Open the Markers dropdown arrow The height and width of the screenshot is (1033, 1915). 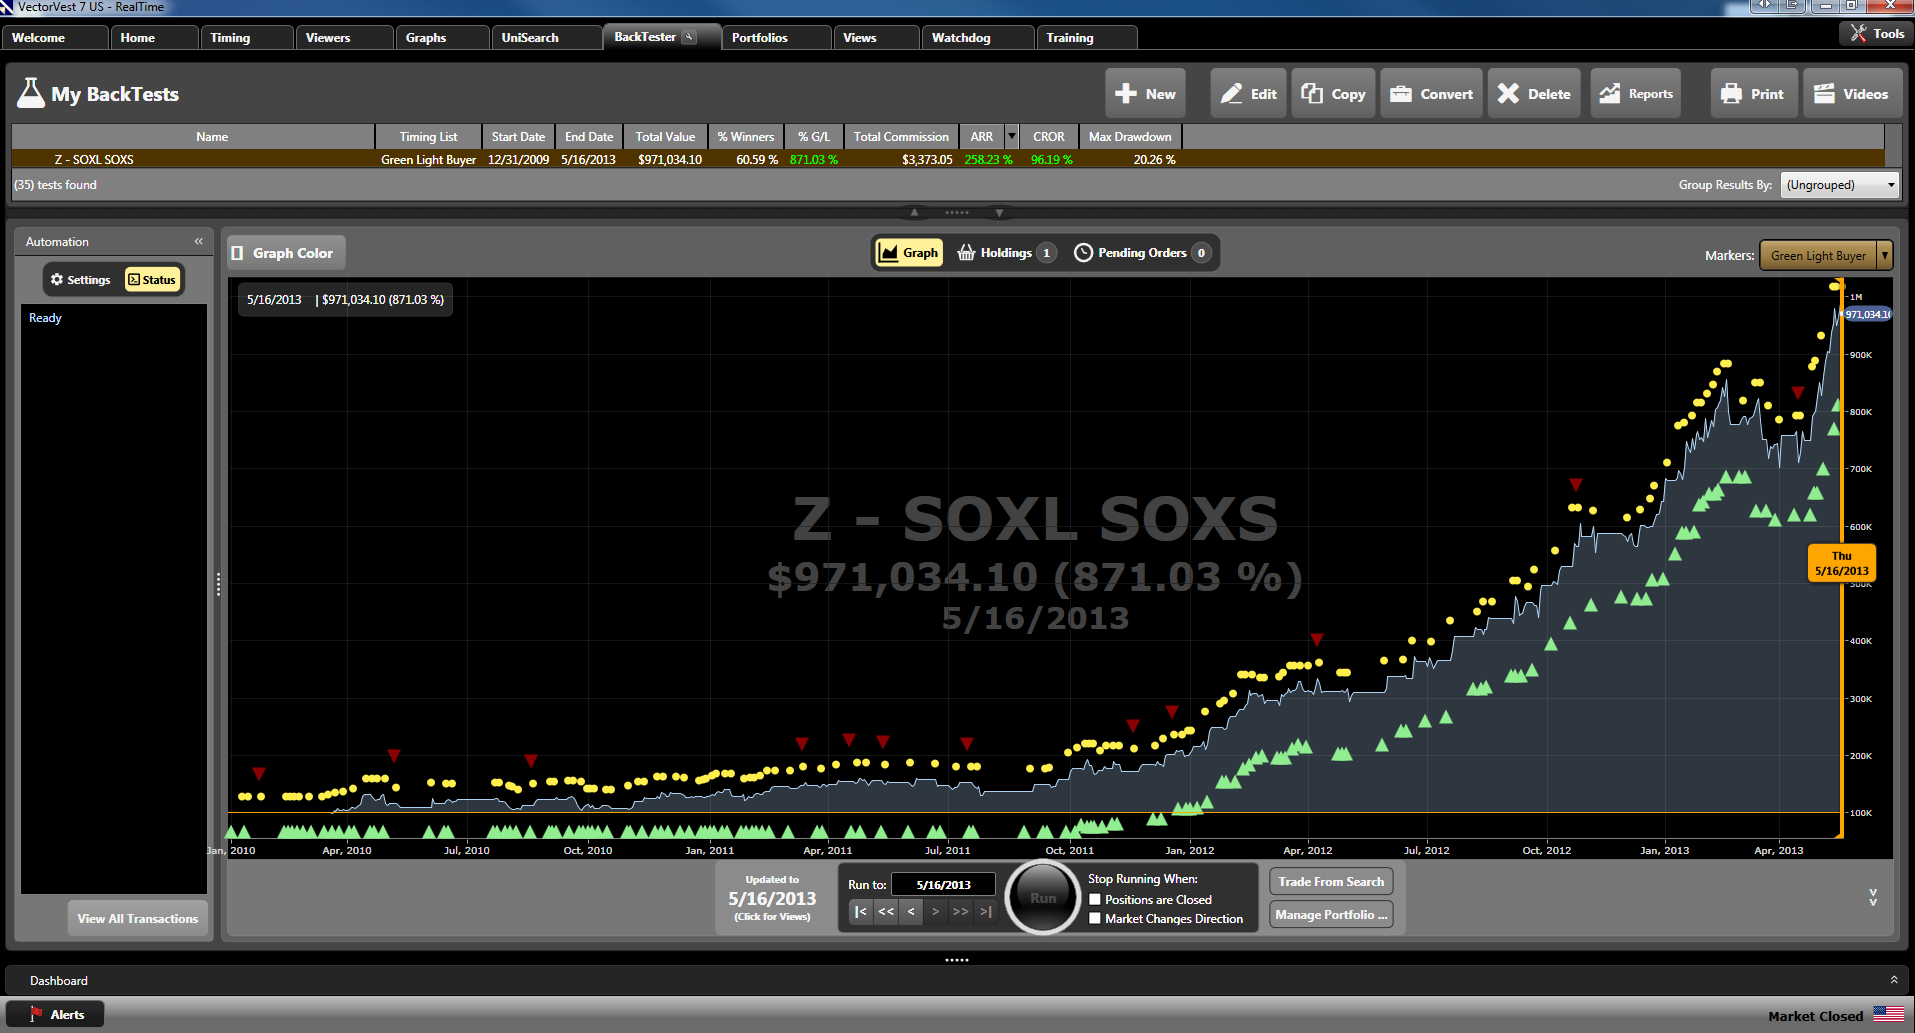tap(1885, 255)
